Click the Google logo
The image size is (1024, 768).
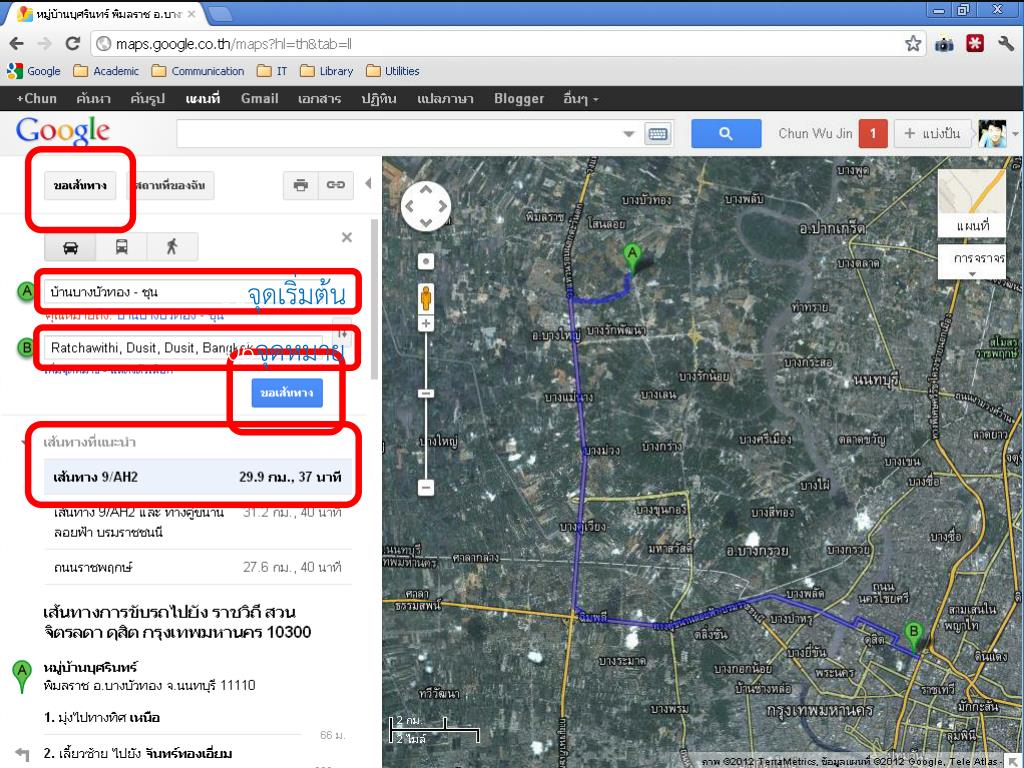point(63,132)
